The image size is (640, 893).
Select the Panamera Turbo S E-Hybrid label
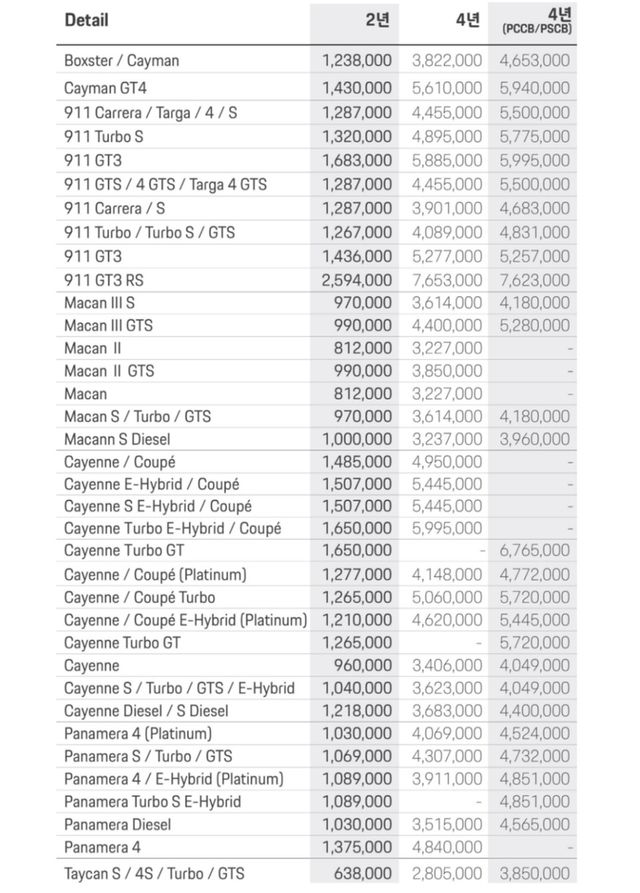click(x=153, y=801)
